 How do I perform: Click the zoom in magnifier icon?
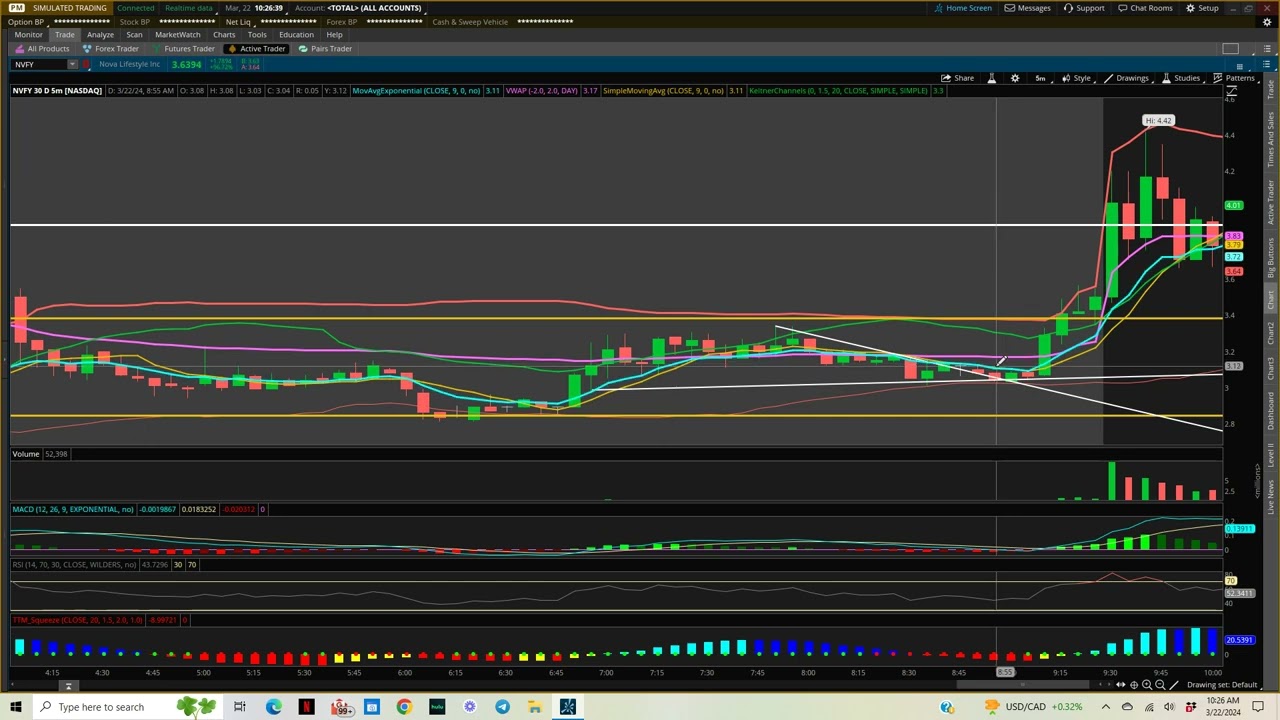tap(1147, 685)
